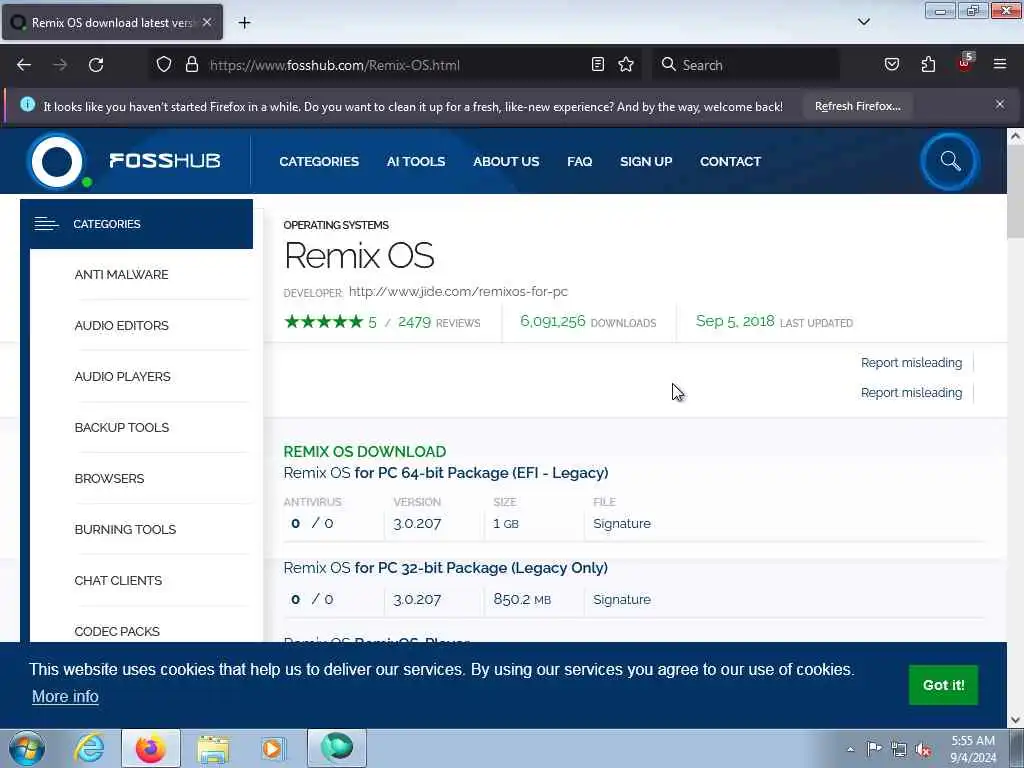The width and height of the screenshot is (1024, 768).
Task: Select BROWSERS category
Action: tap(109, 478)
